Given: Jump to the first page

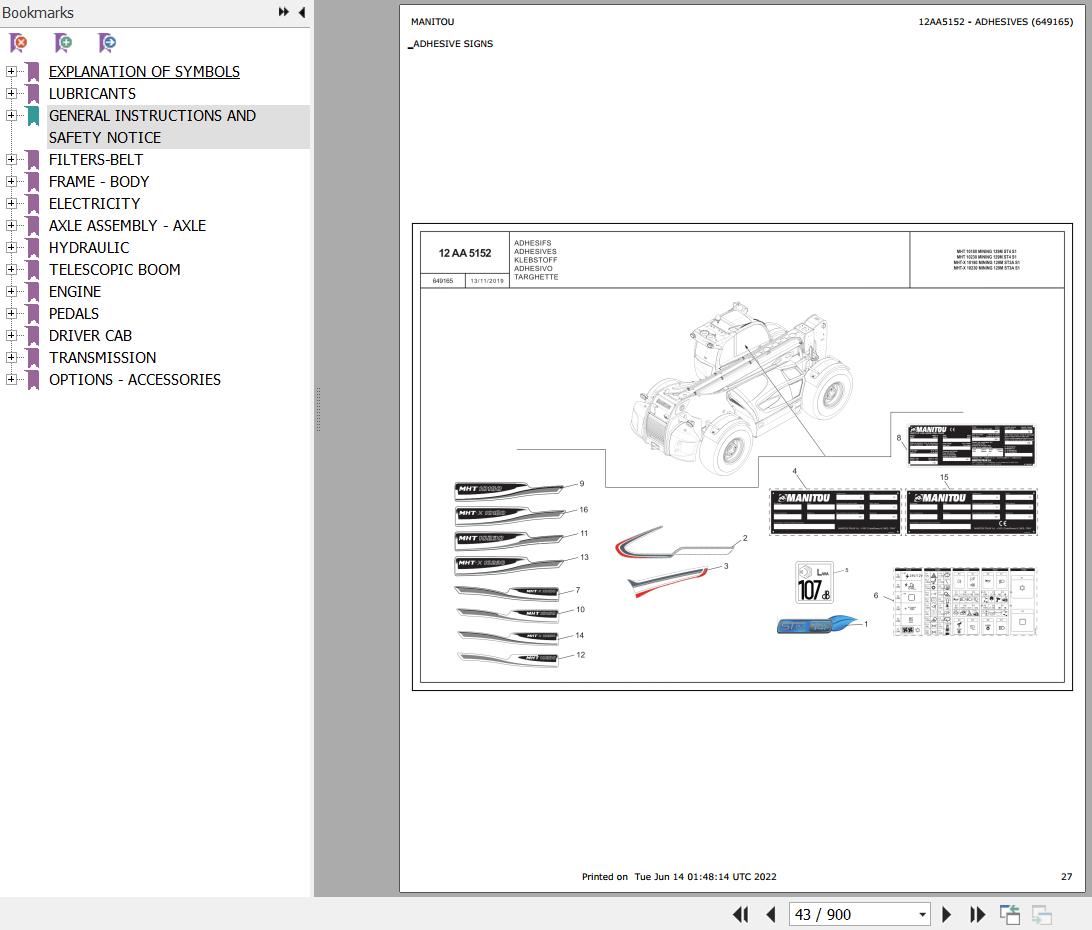Looking at the screenshot, I should (740, 914).
